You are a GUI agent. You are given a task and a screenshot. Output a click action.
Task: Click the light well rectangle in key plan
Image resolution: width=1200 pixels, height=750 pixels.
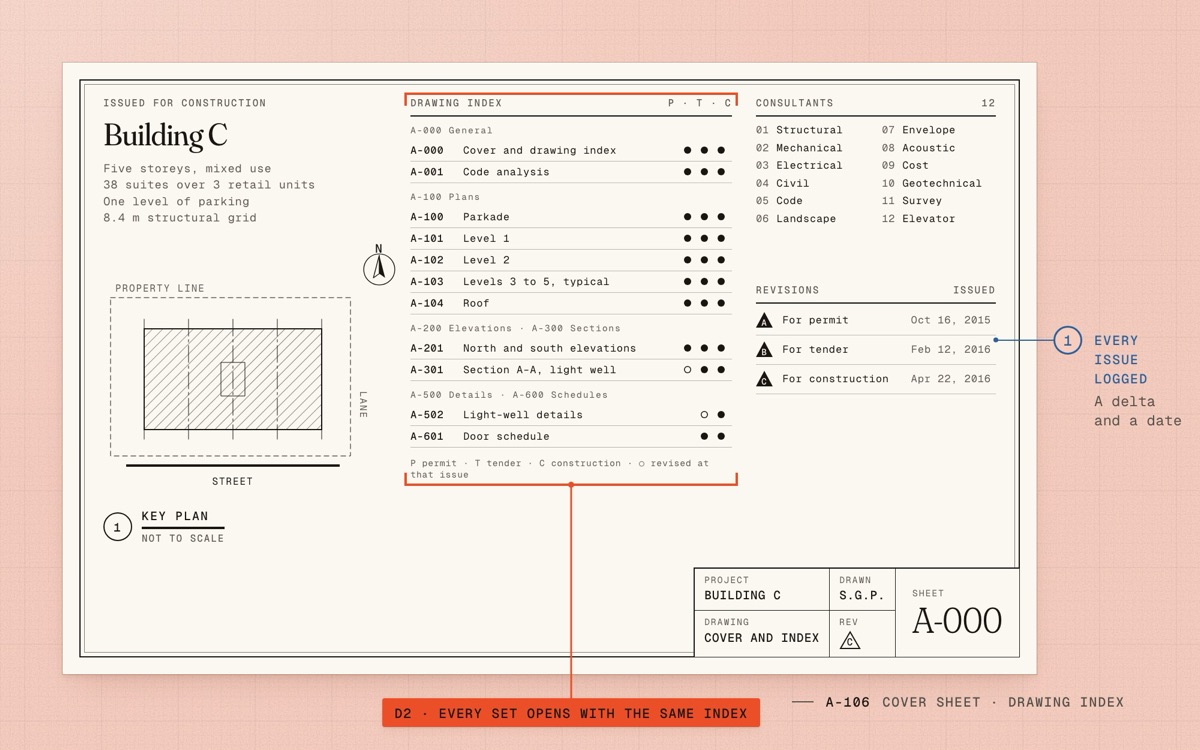(x=233, y=379)
